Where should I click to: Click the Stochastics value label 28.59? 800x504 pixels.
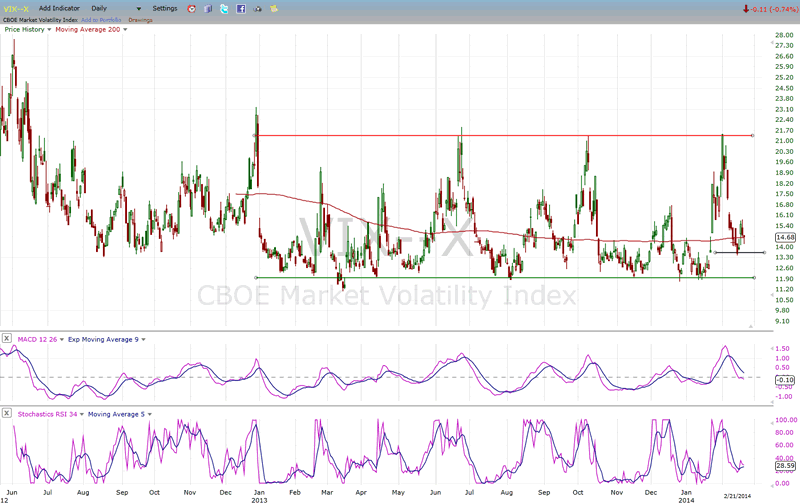click(x=785, y=466)
